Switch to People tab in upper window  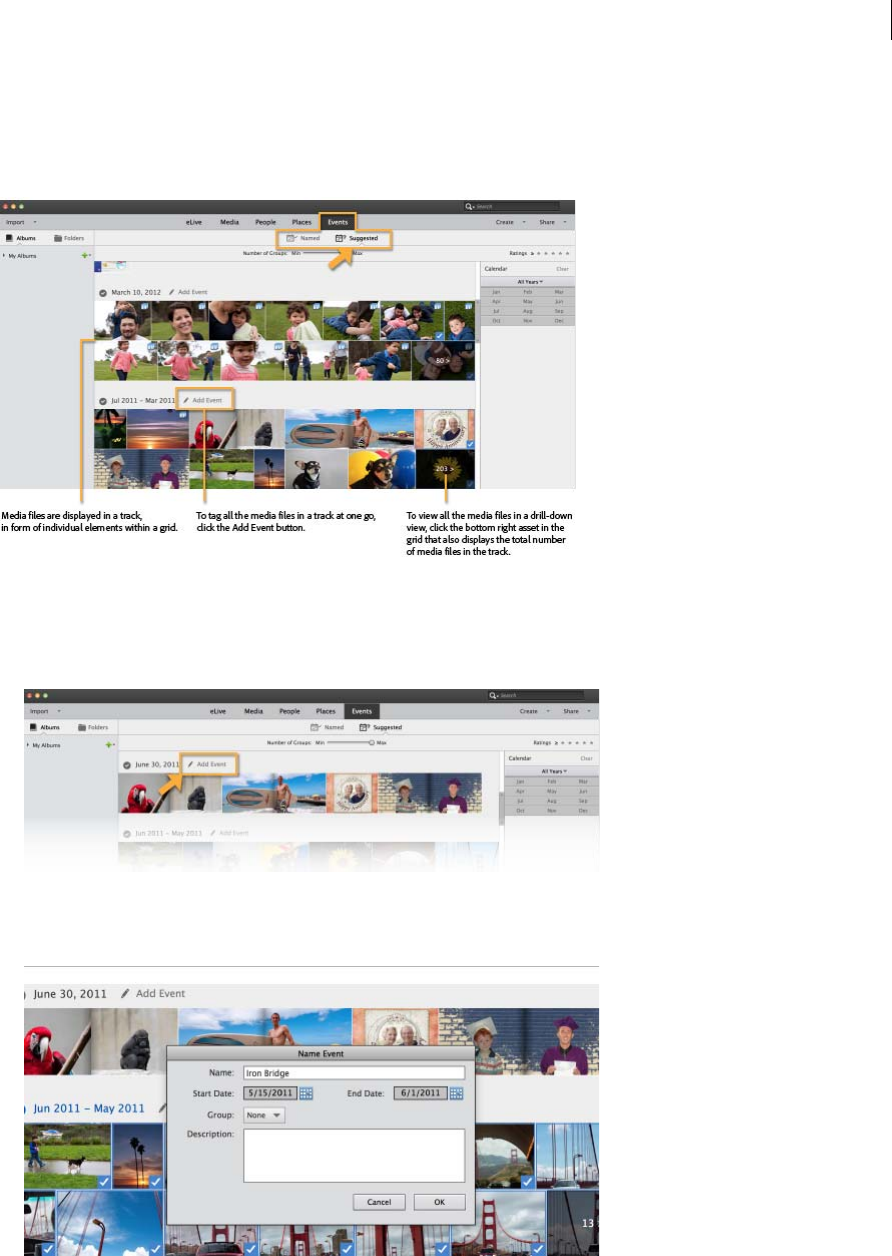(x=266, y=221)
